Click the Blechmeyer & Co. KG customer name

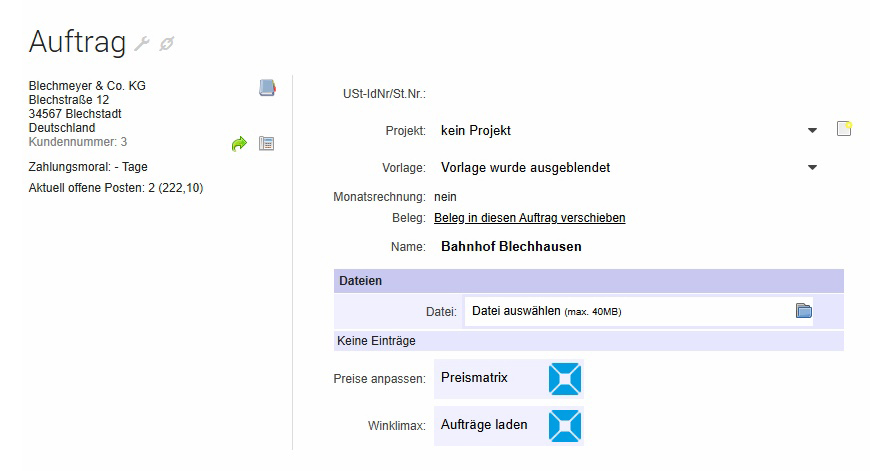click(x=87, y=86)
